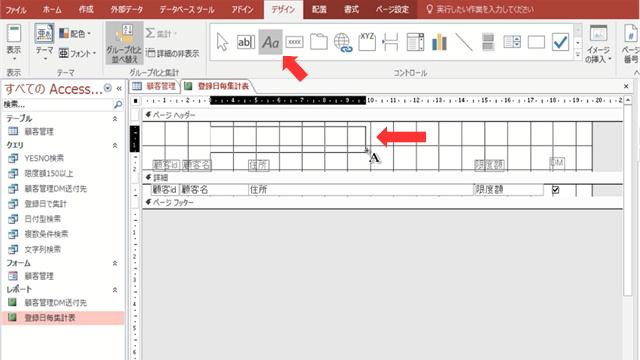This screenshot has width=640, height=360.
Task: Open the テーマ dropdown
Action: coord(44,42)
